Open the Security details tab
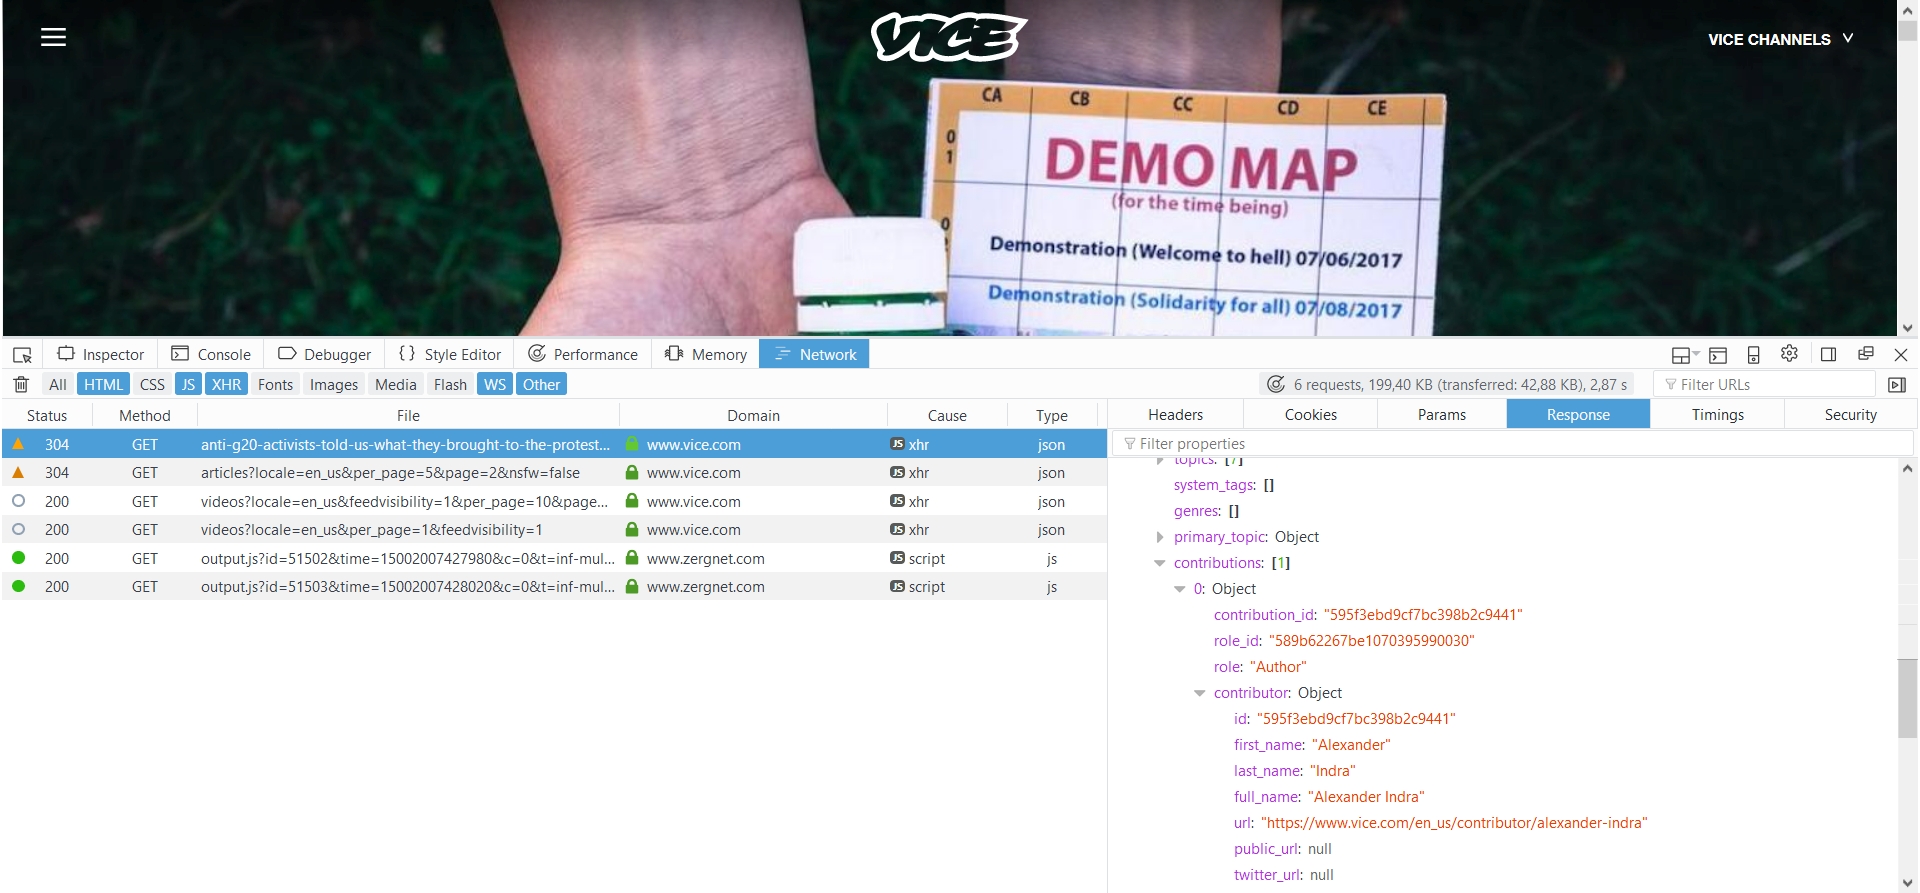Viewport: 1920px width, 893px height. (1850, 415)
